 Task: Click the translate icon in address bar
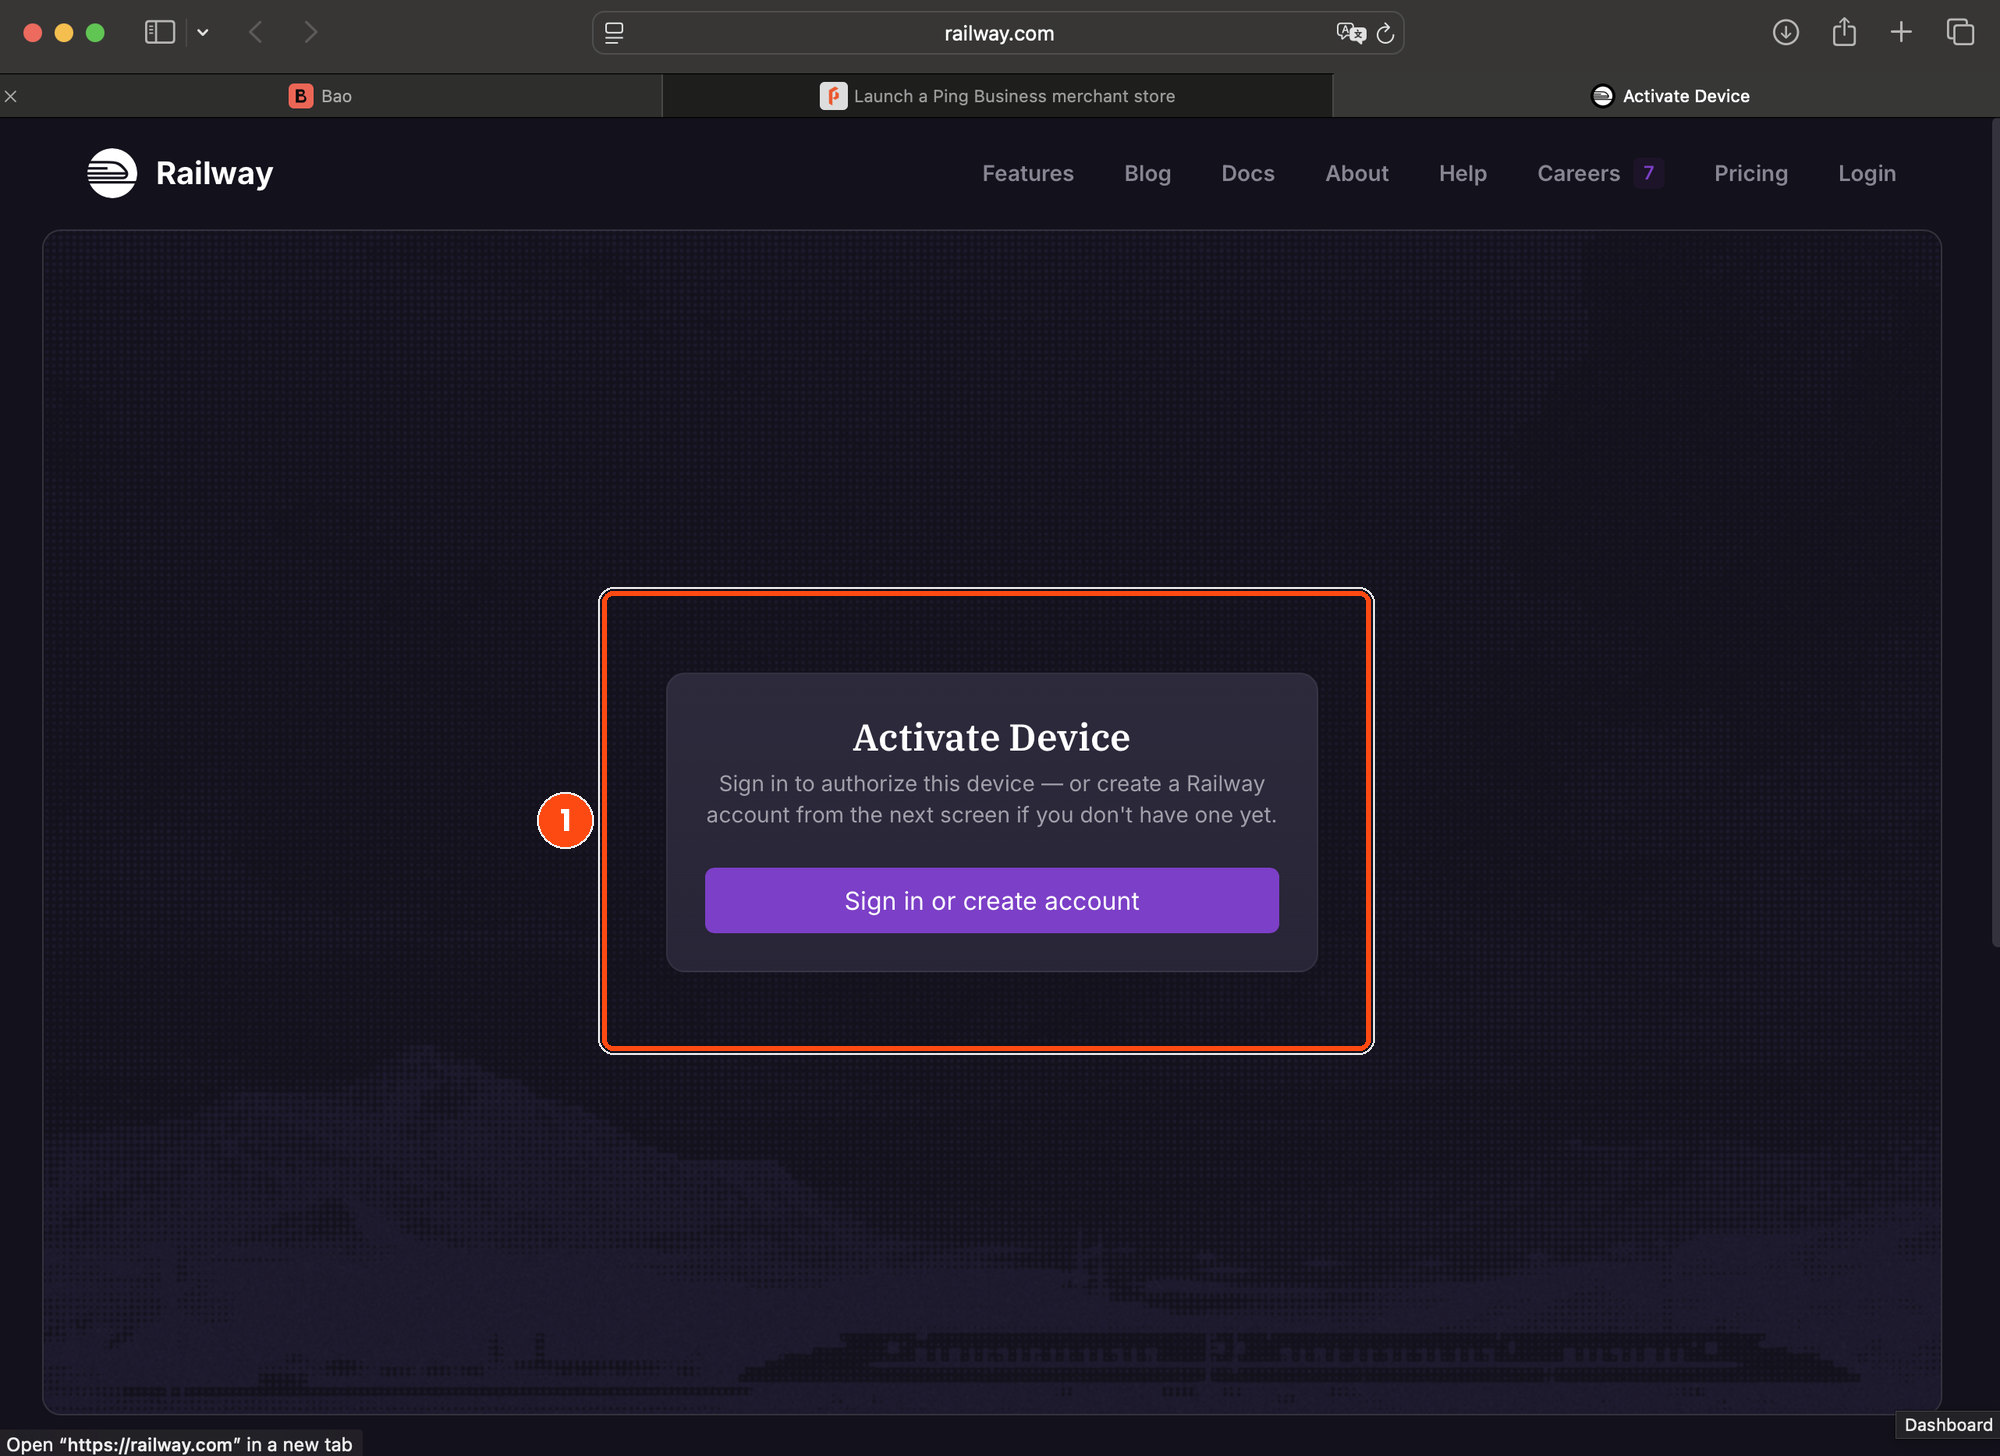[1350, 33]
